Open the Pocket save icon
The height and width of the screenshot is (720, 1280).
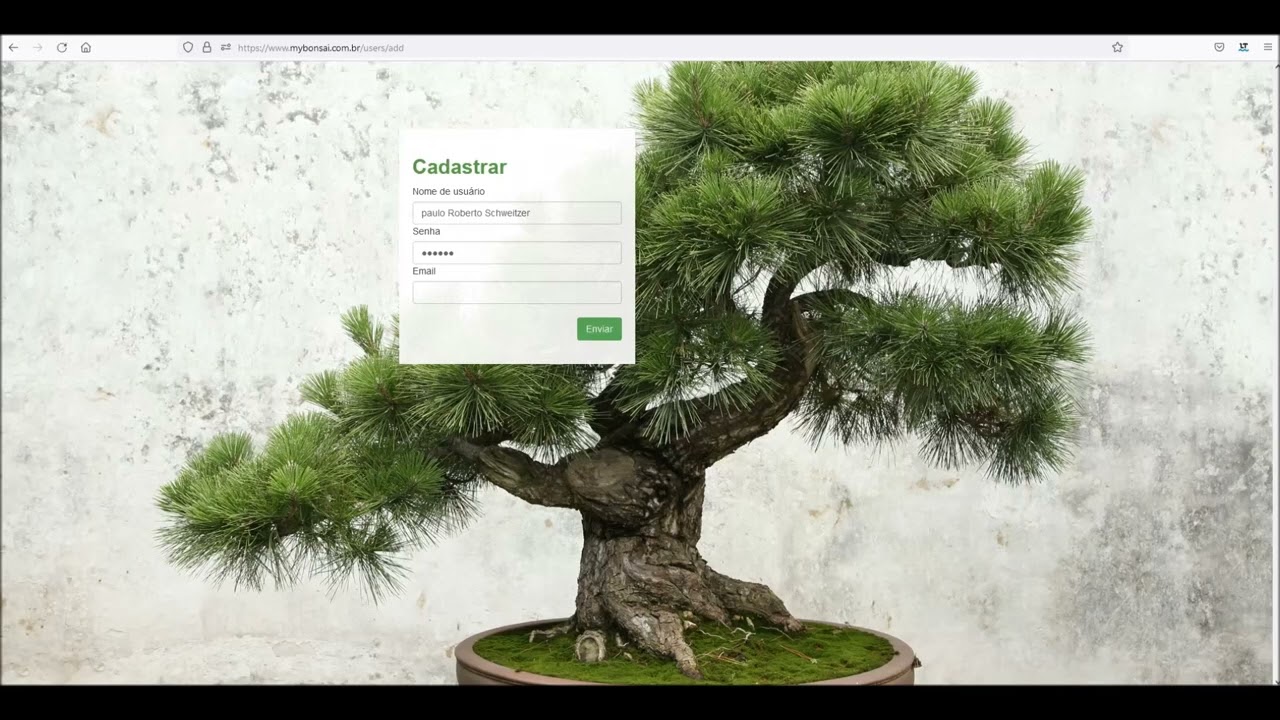coord(1219,47)
